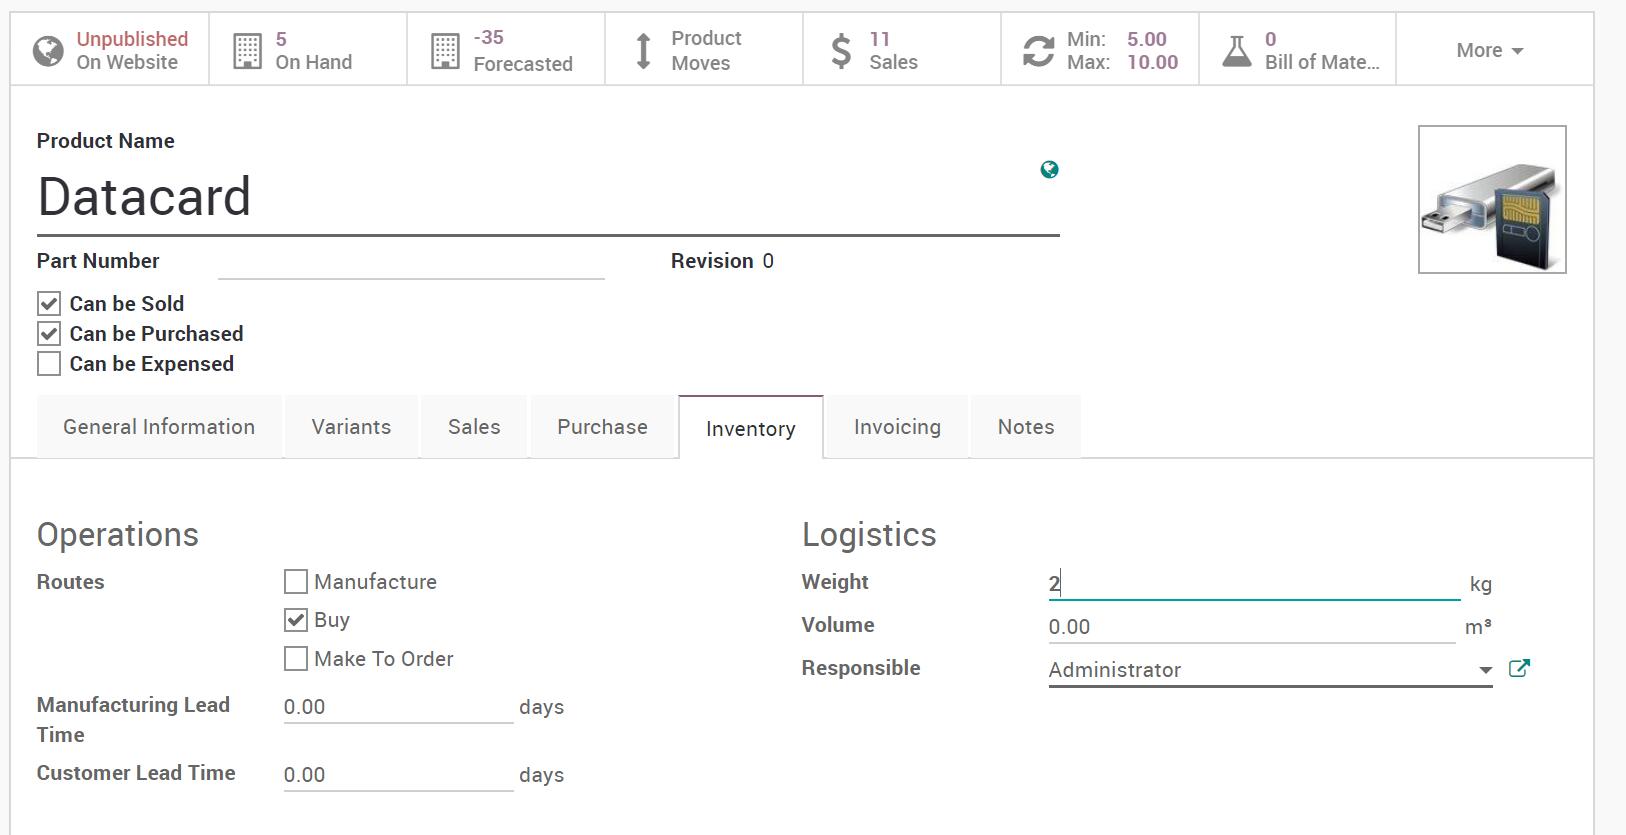Click the dollar sign Sales icon
Image resolution: width=1626 pixels, height=835 pixels.
click(842, 50)
